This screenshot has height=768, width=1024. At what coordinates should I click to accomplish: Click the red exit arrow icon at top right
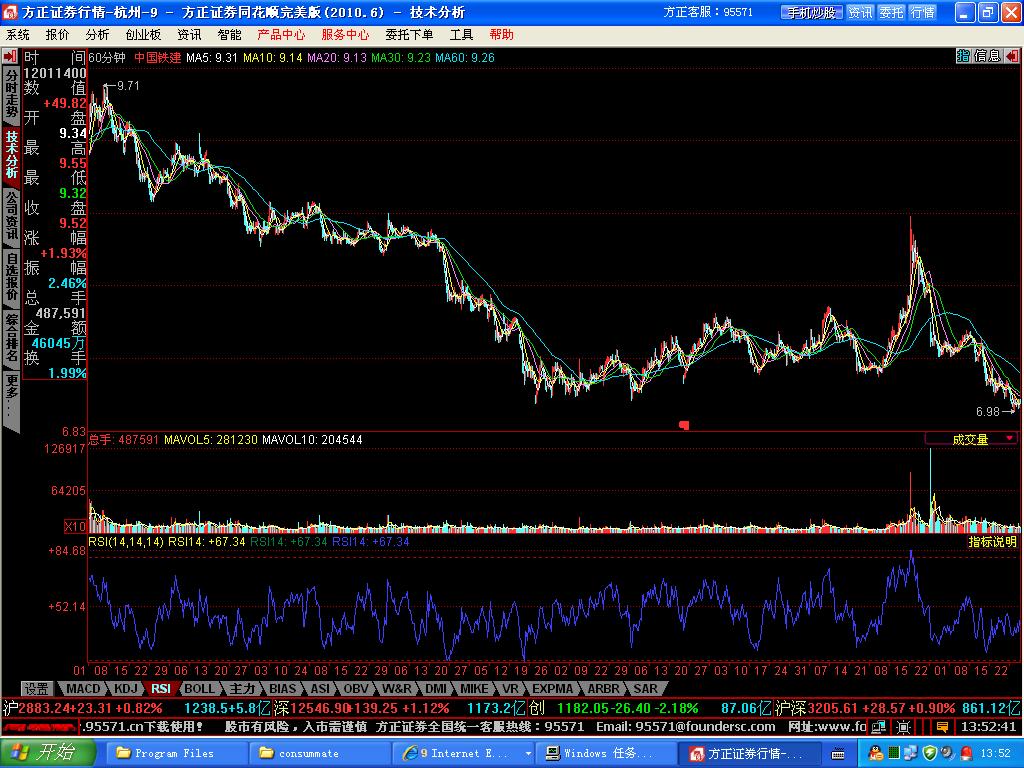tap(1011, 56)
